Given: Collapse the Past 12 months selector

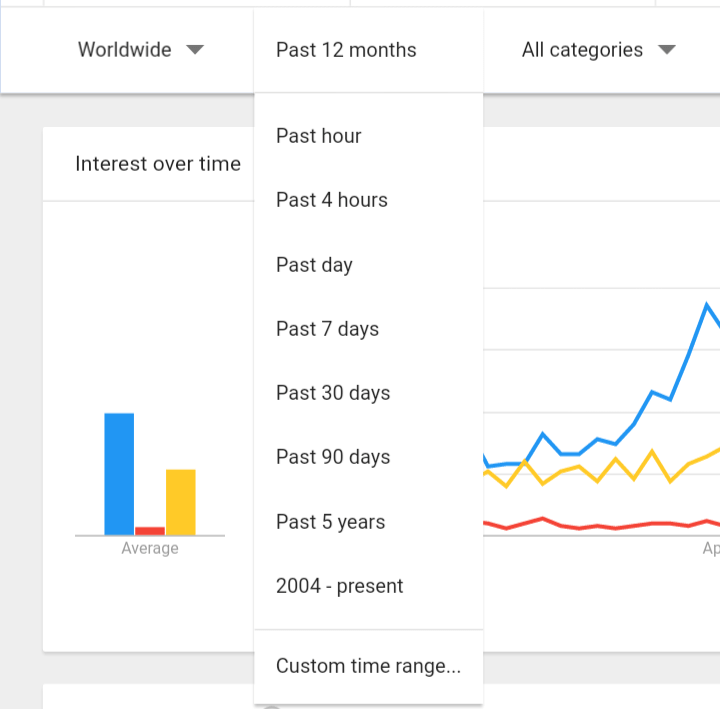Looking at the screenshot, I should pos(346,50).
